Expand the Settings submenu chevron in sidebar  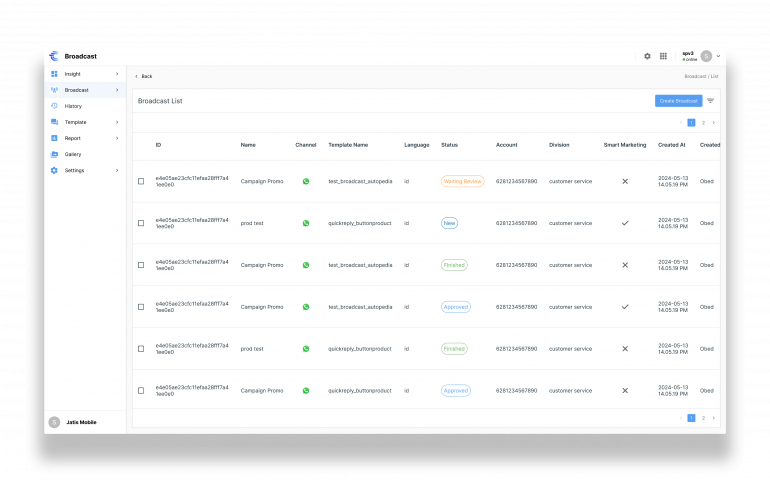point(116,170)
